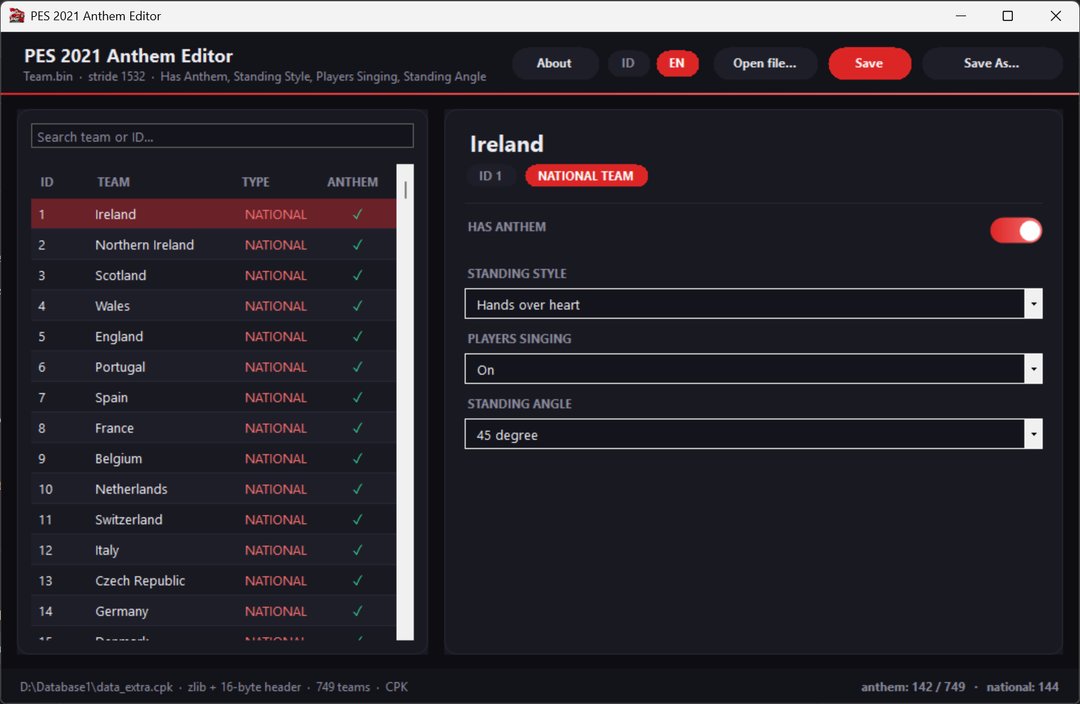
Task: Click the national: 144 status text
Action: [x=1022, y=687]
